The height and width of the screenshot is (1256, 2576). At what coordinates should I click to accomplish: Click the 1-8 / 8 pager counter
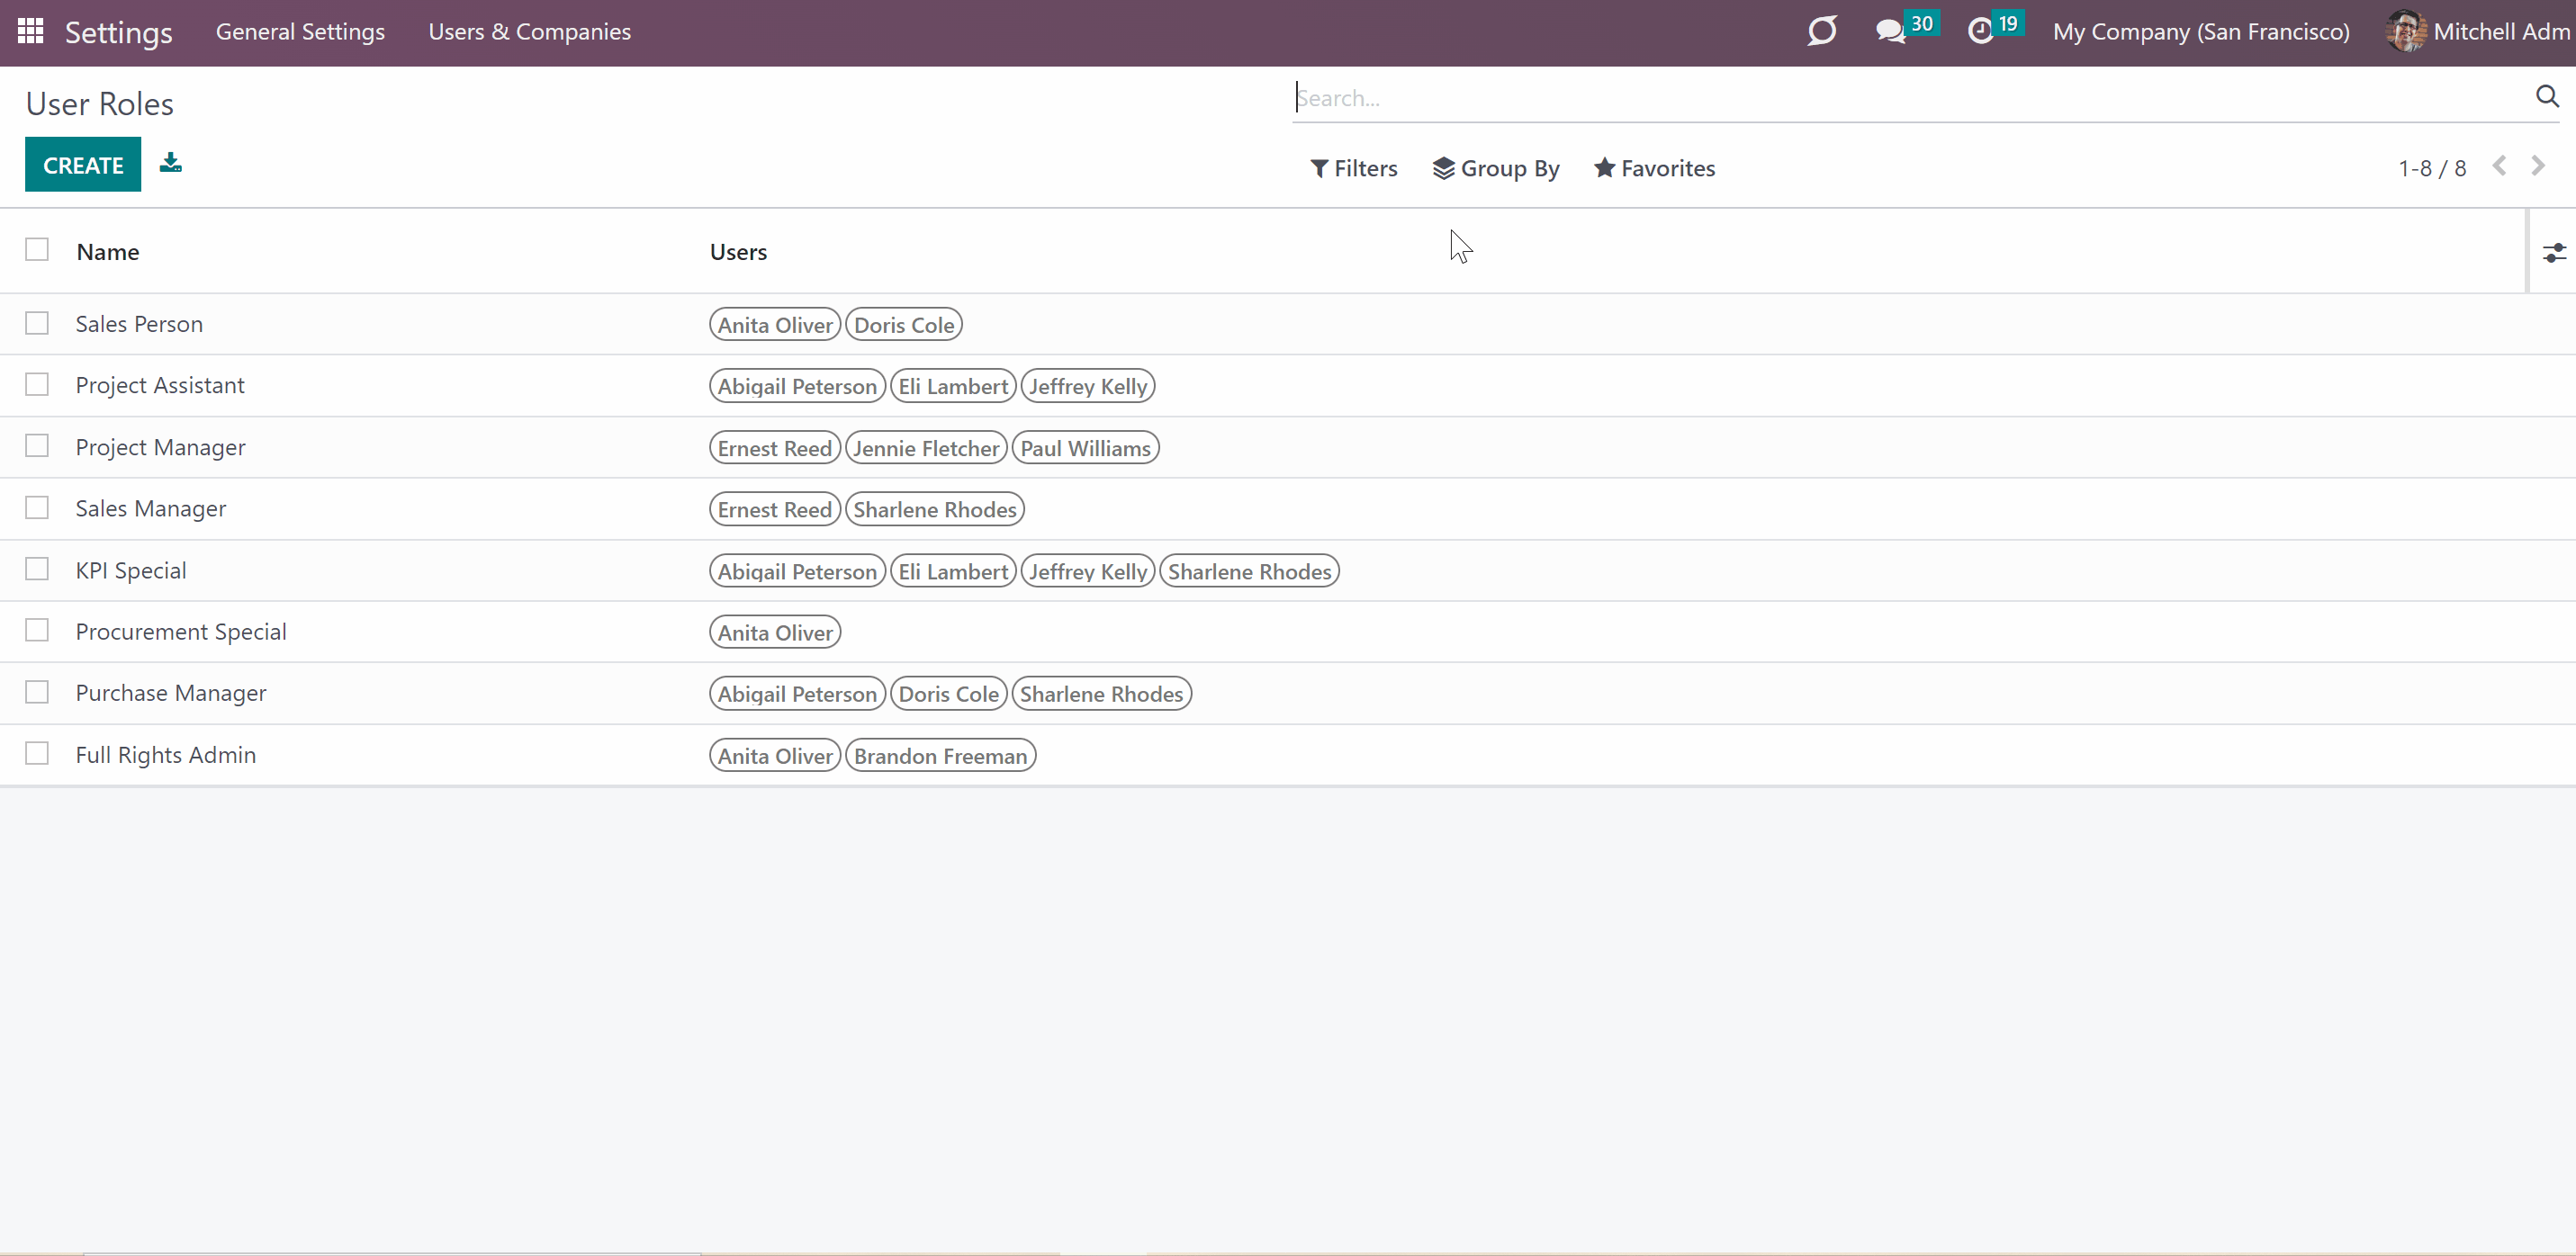[x=2432, y=168]
